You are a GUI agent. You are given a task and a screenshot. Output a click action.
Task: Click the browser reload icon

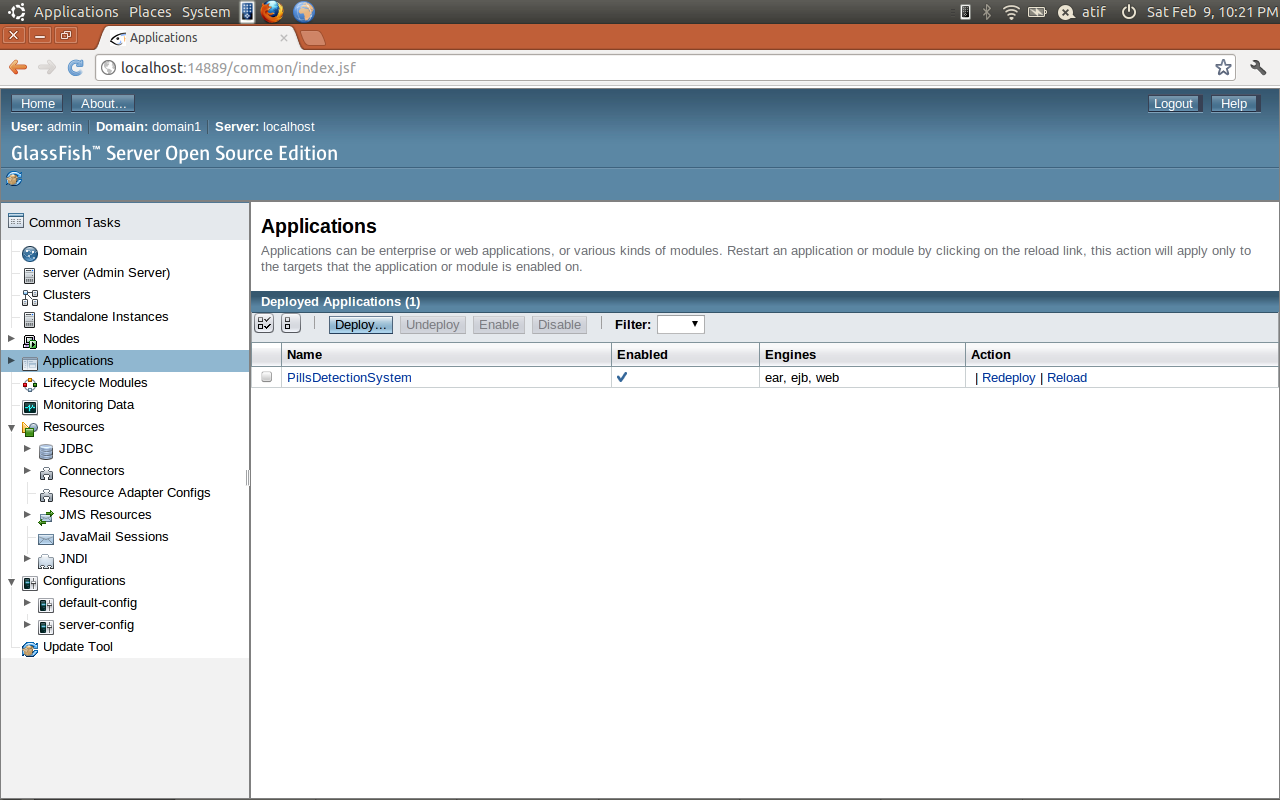point(75,67)
